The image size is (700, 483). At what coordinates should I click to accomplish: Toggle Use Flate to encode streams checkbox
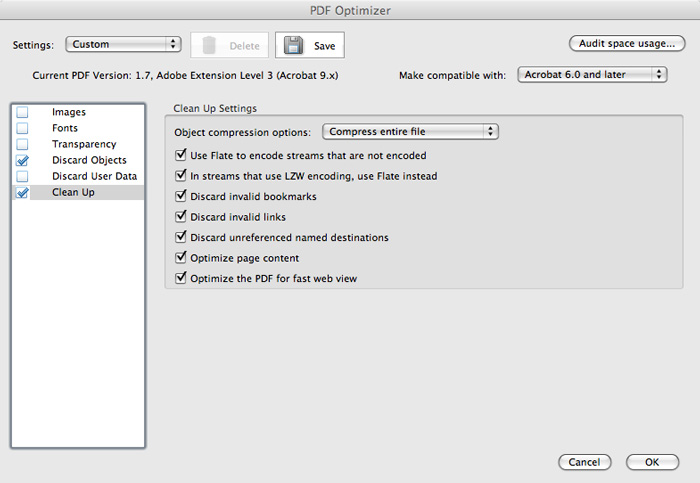pyautogui.click(x=181, y=156)
